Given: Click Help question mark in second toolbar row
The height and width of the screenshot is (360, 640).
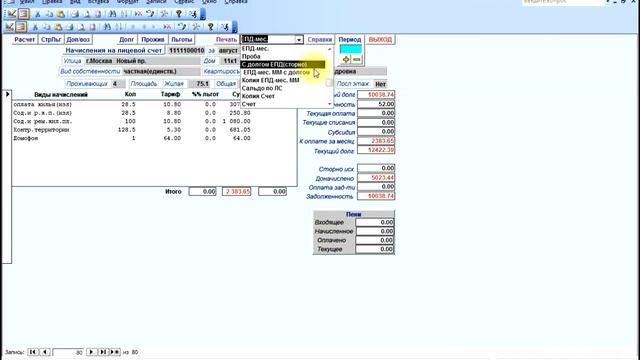Looking at the screenshot, I should [x=211, y=27].
